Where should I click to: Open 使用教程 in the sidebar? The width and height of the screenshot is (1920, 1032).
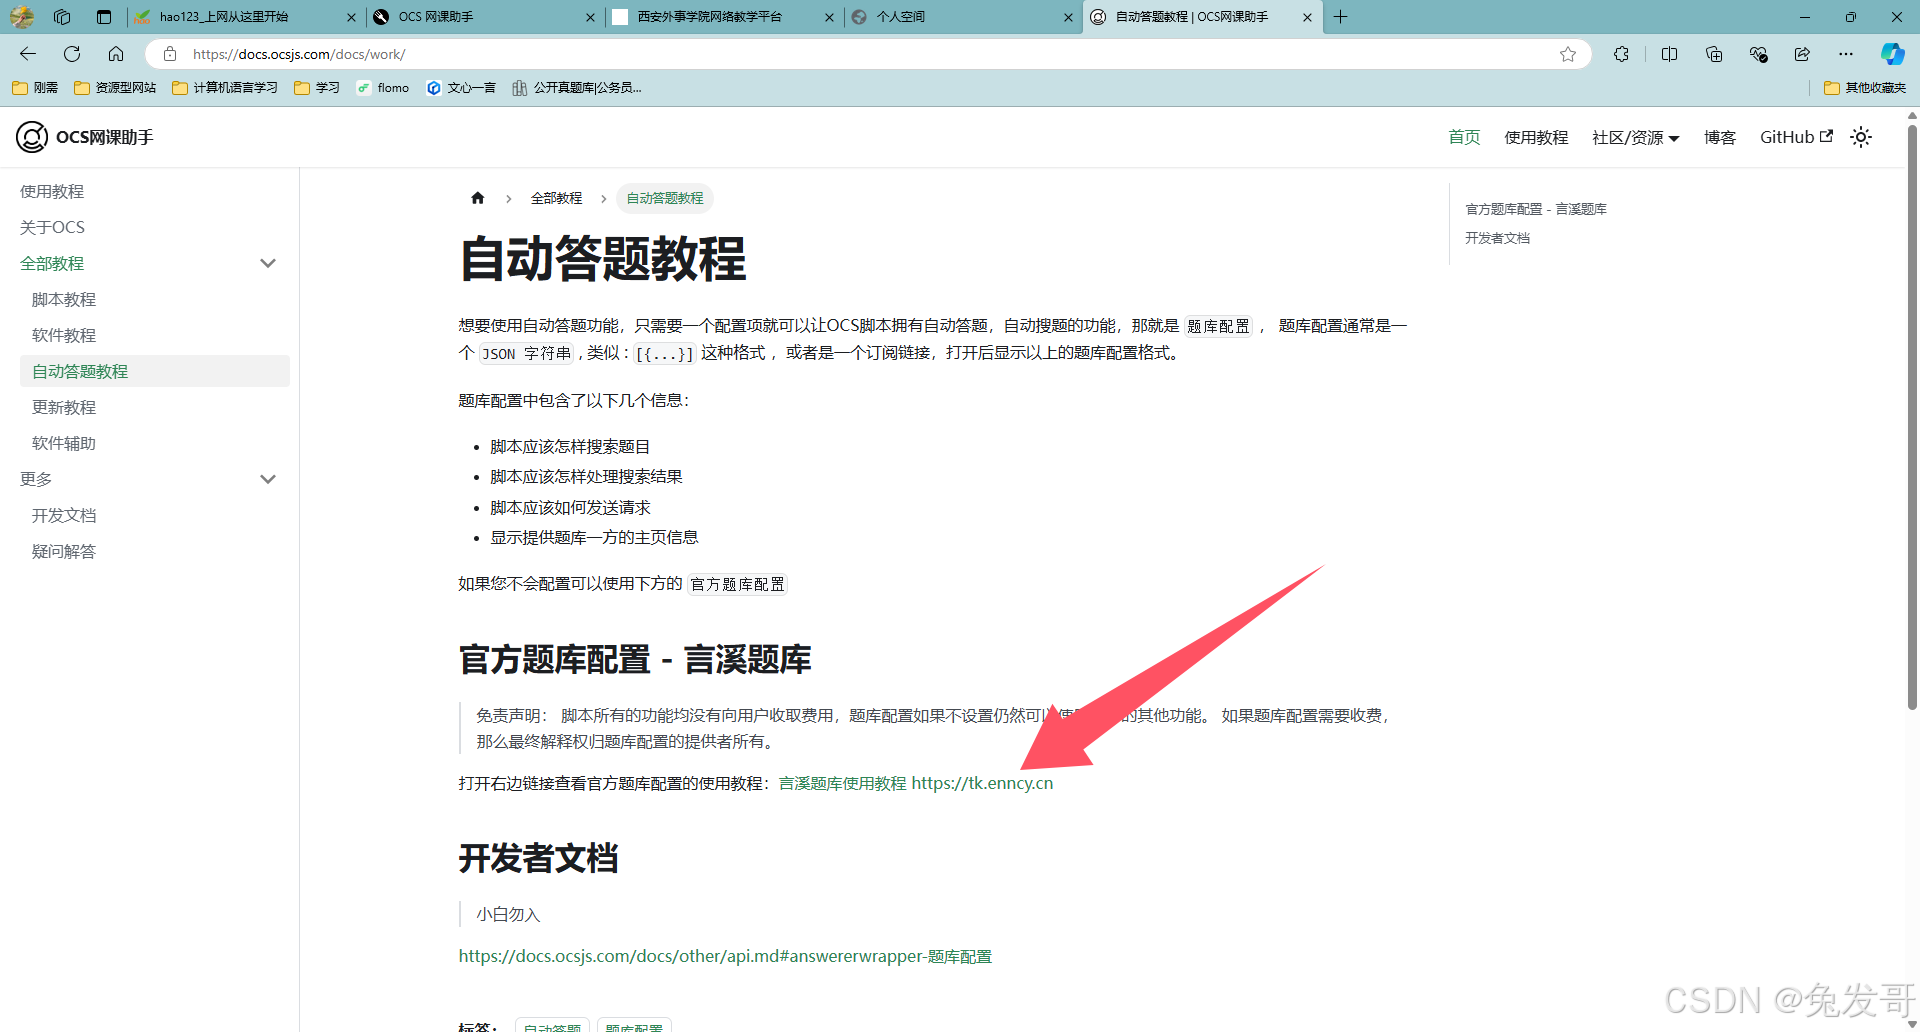pos(52,191)
